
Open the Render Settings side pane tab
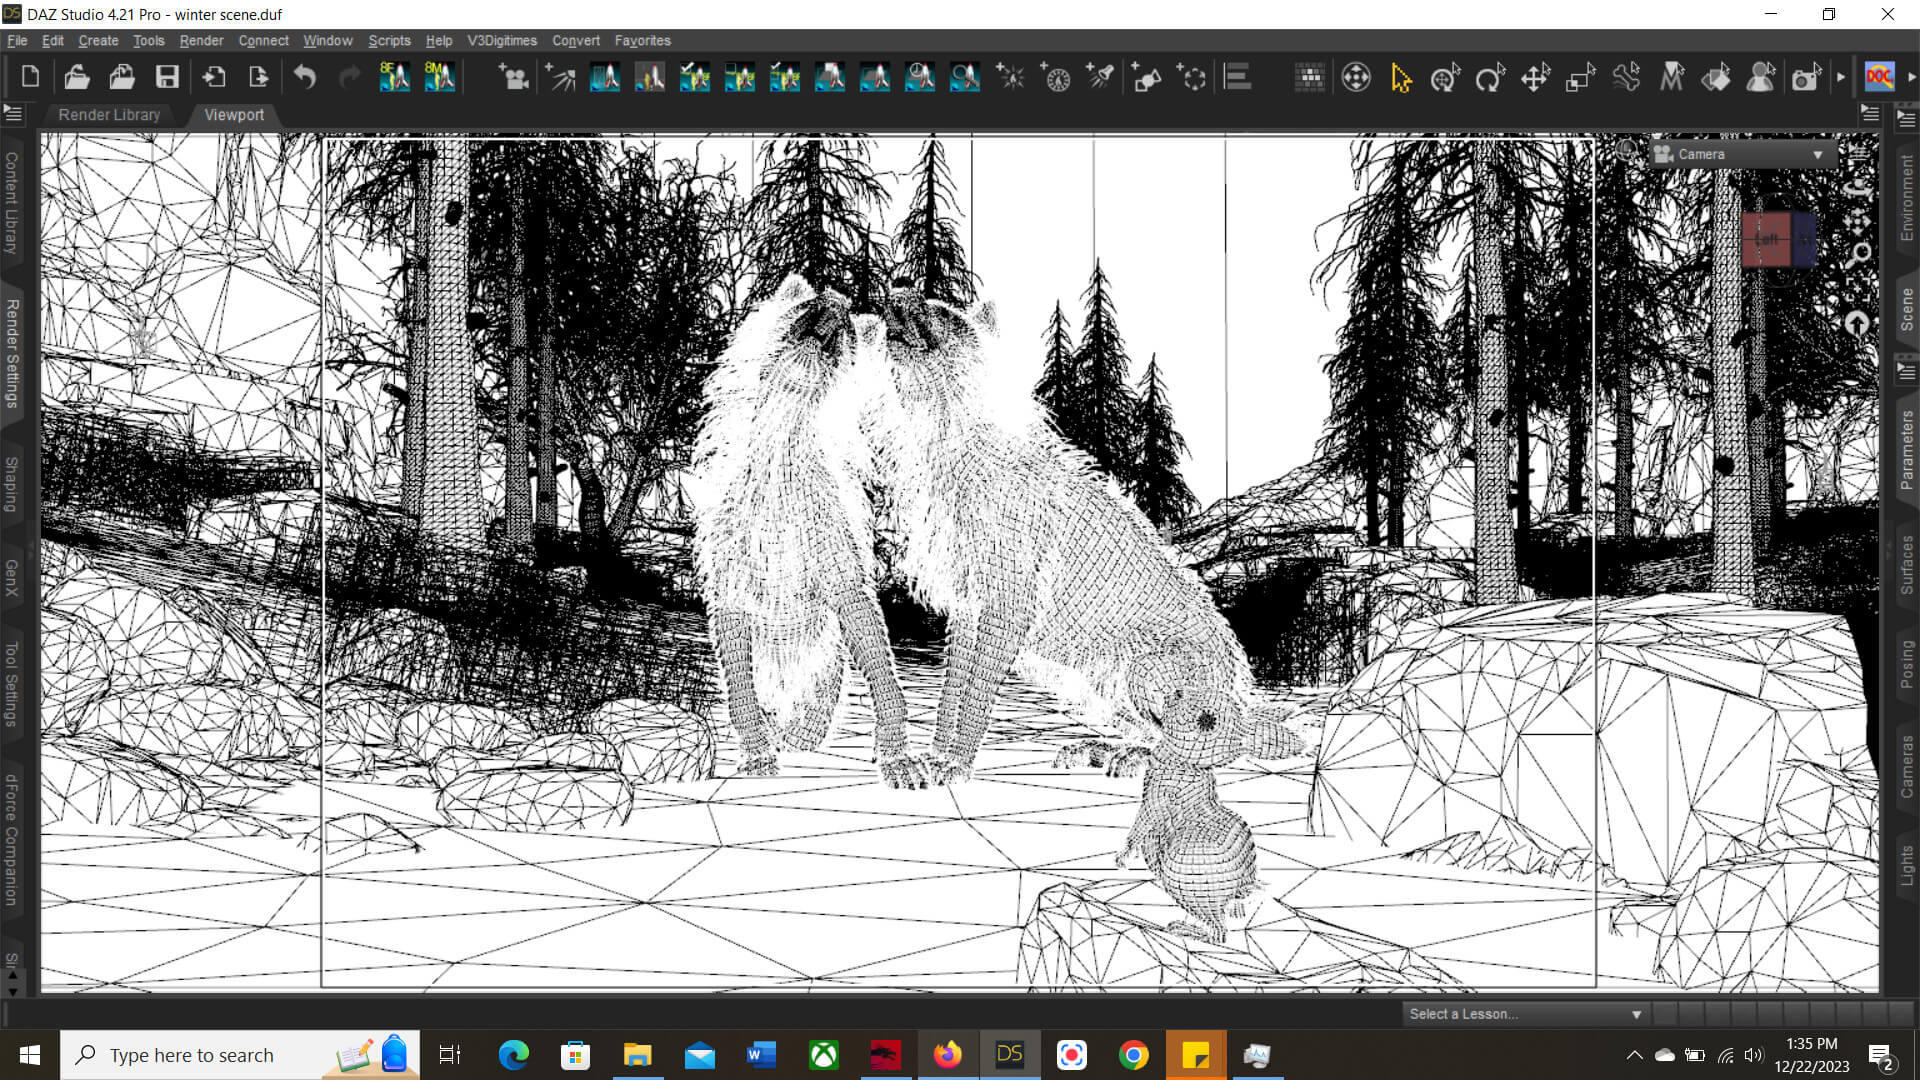[x=12, y=354]
